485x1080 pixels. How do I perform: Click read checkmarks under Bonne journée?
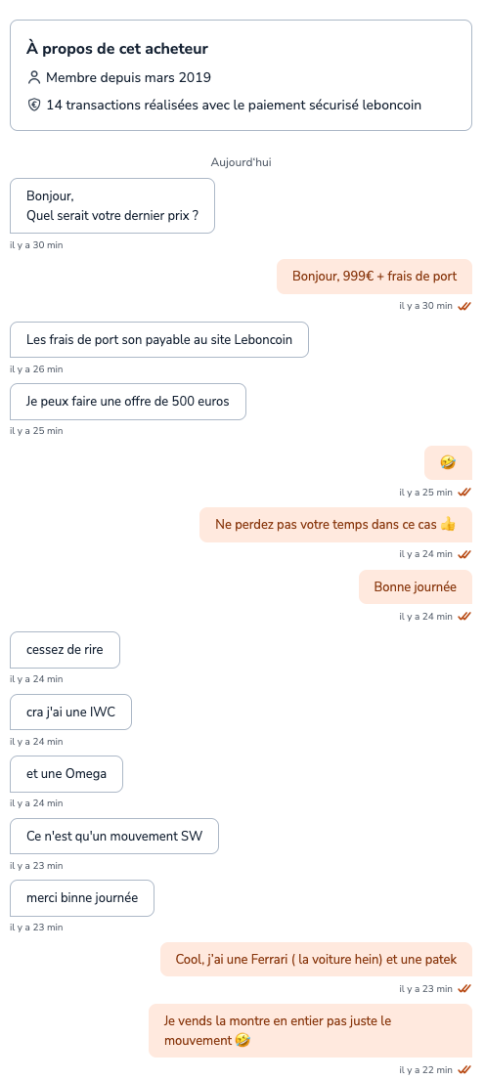pos(464,616)
